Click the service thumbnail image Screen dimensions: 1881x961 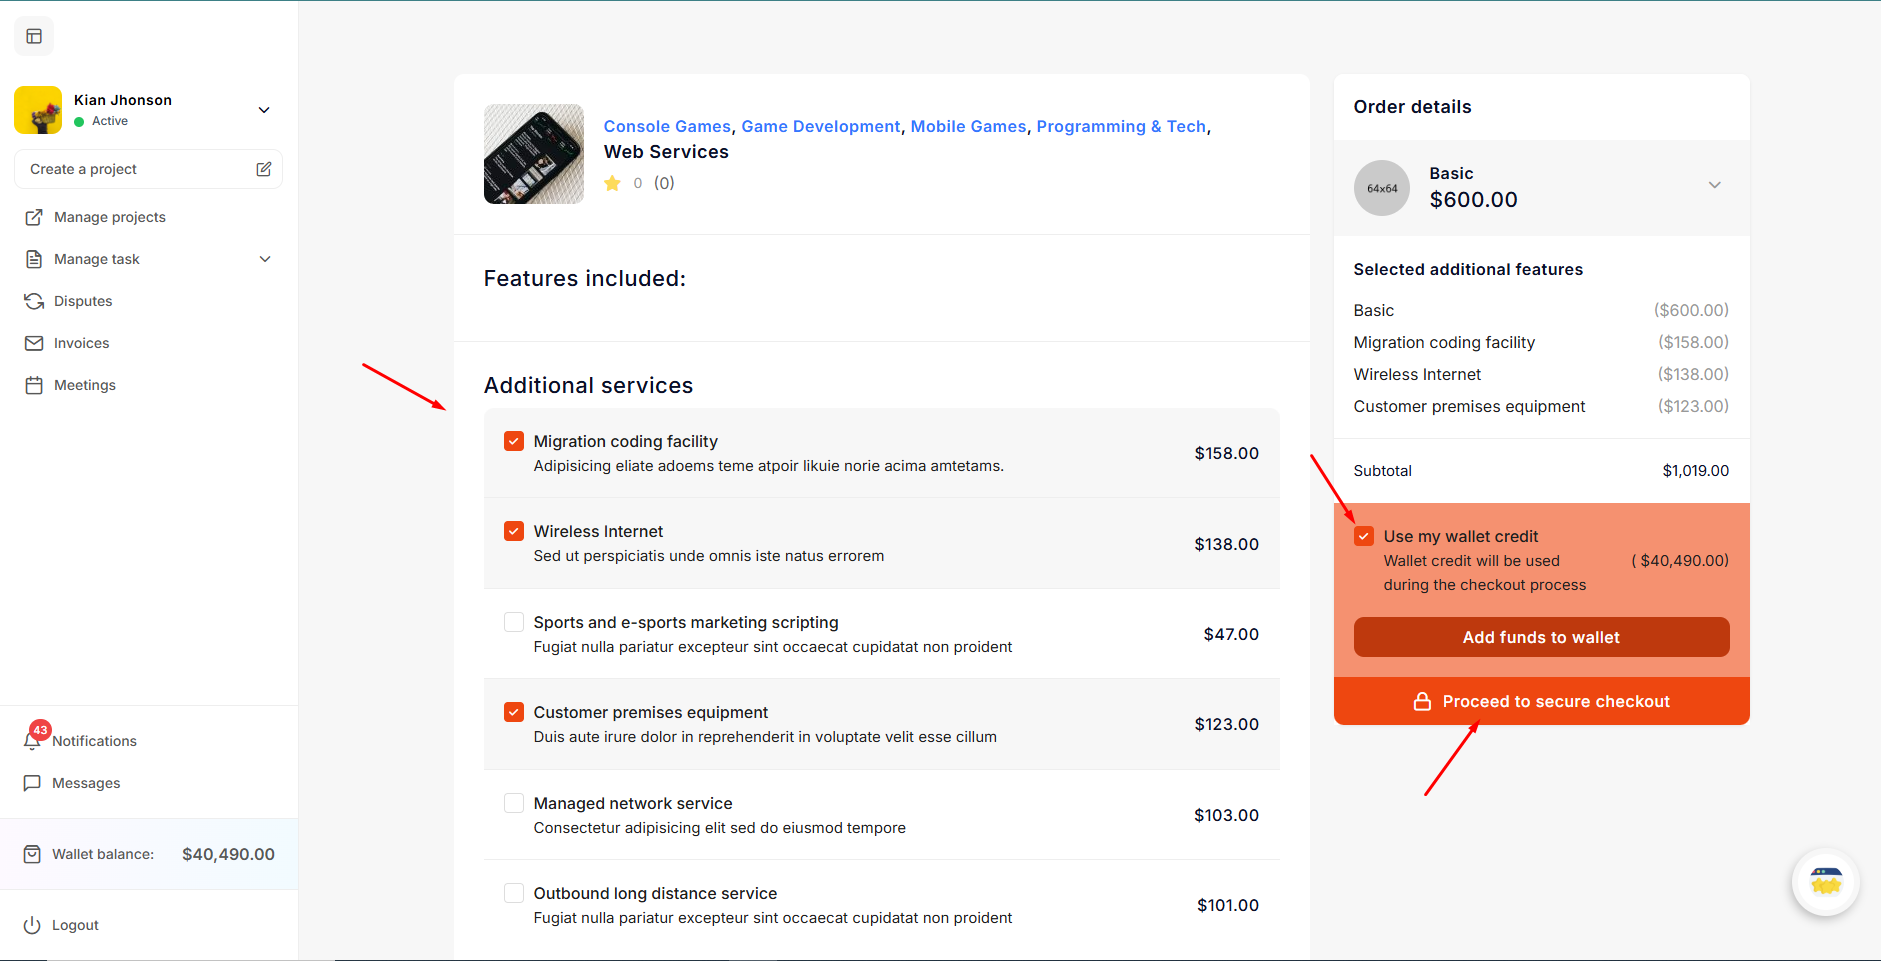point(534,154)
